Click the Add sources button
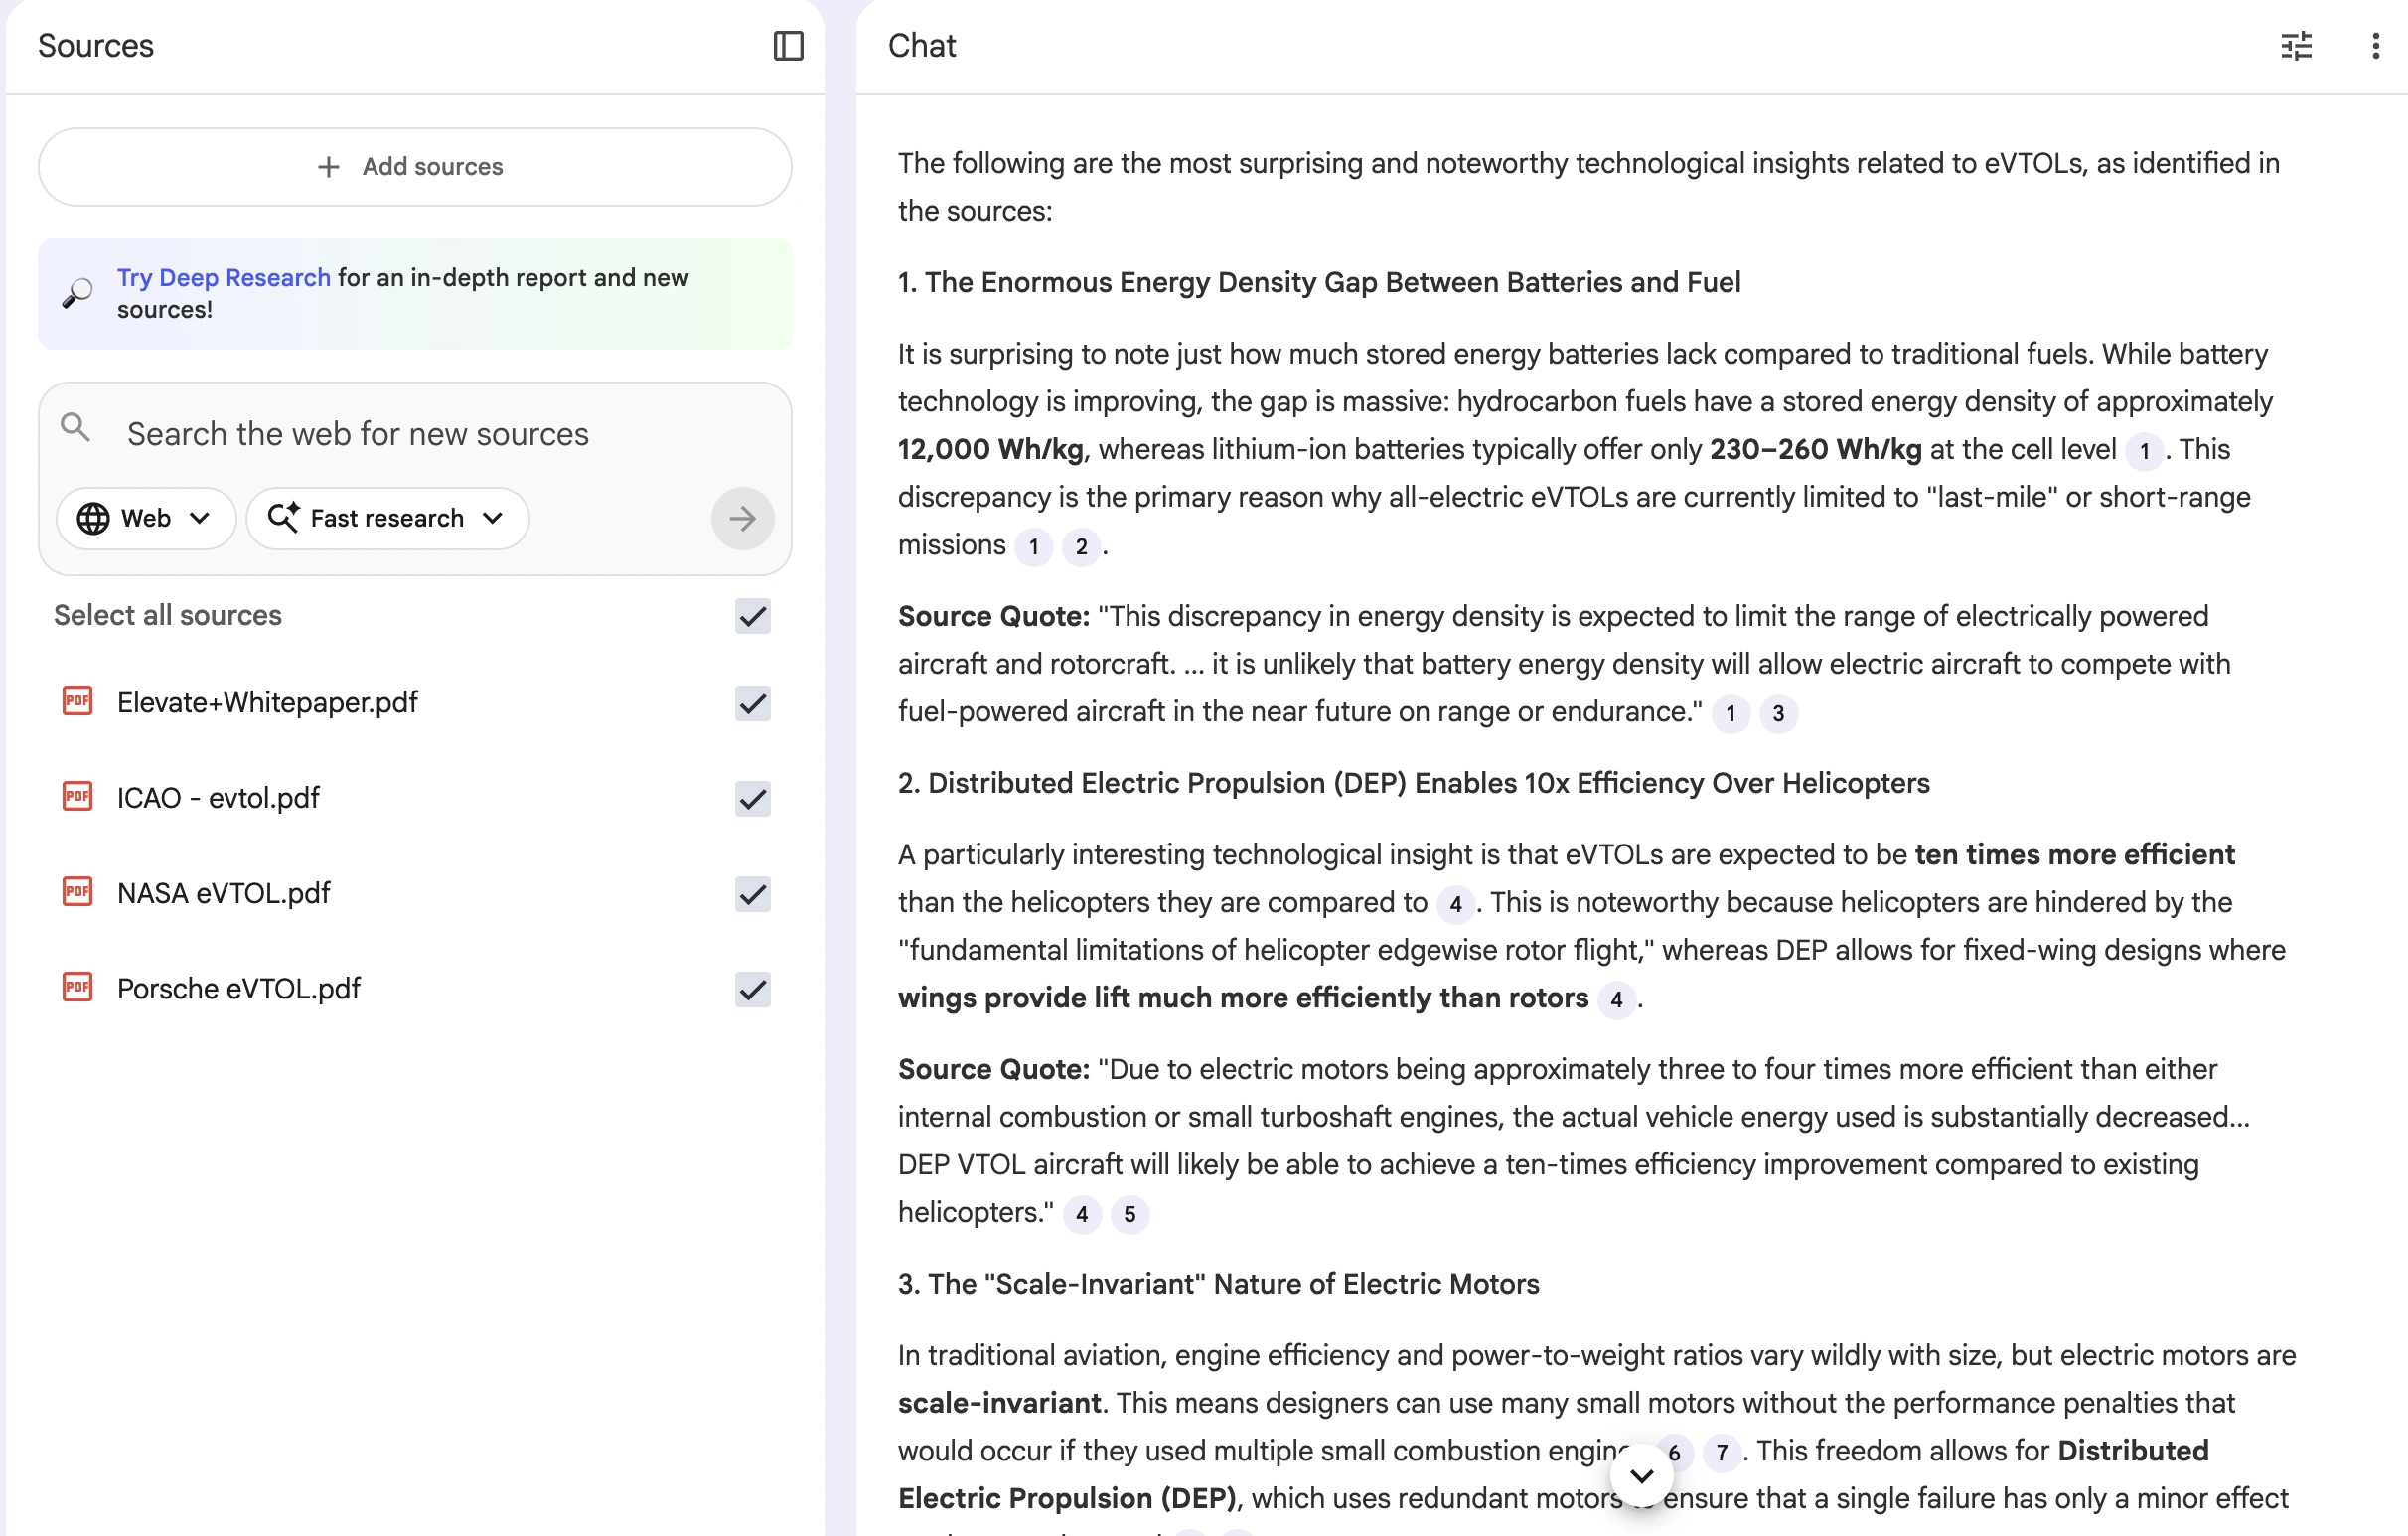 (414, 167)
